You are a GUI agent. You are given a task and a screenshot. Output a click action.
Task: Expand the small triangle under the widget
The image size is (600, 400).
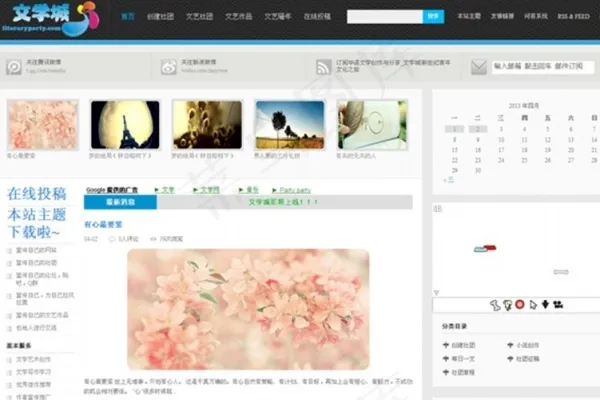tap(437, 293)
